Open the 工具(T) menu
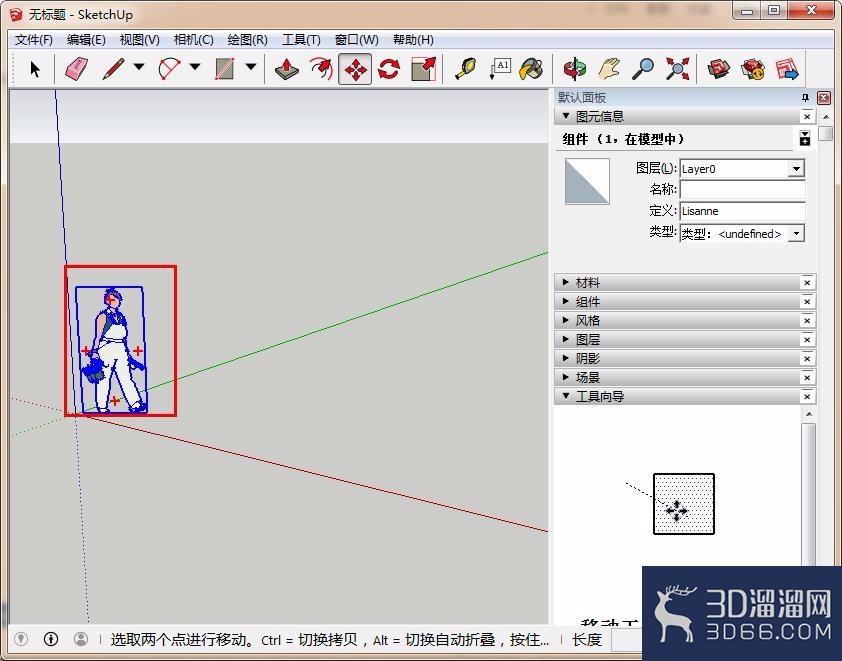This screenshot has width=842, height=661. (301, 40)
